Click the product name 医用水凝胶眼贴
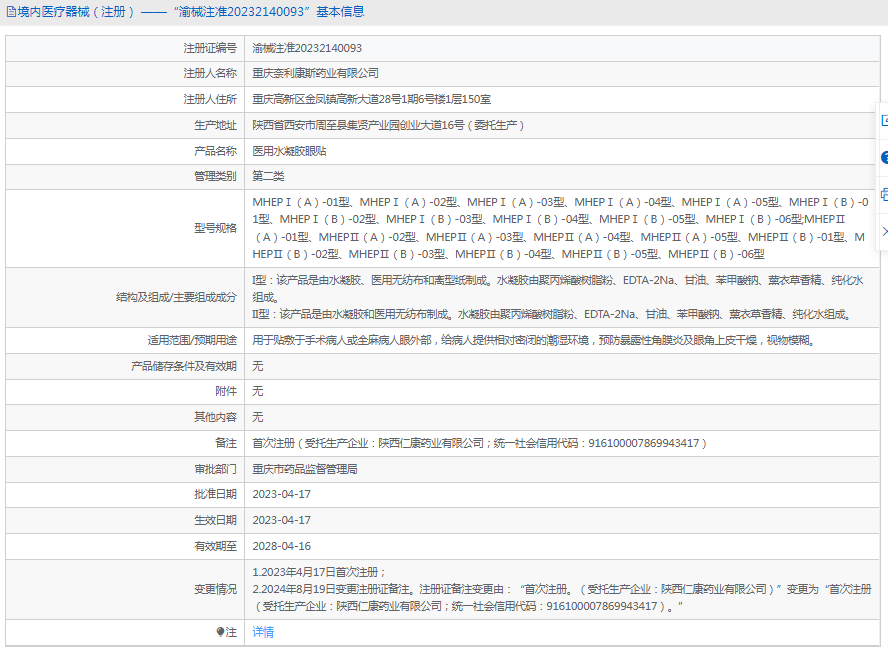The image size is (888, 654). 289,152
